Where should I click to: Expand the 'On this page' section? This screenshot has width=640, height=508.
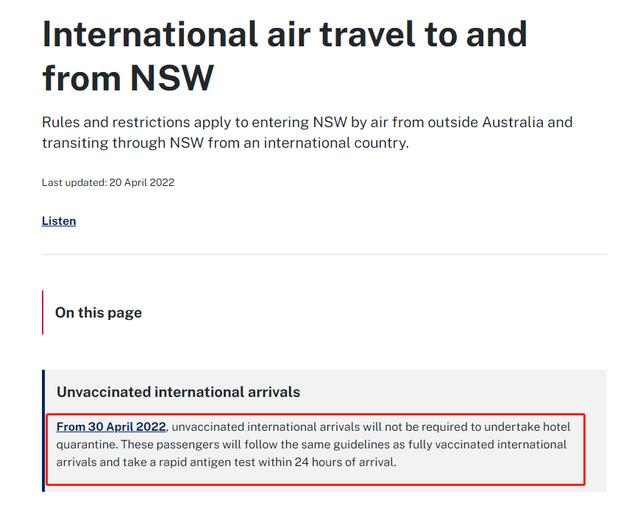[98, 313]
